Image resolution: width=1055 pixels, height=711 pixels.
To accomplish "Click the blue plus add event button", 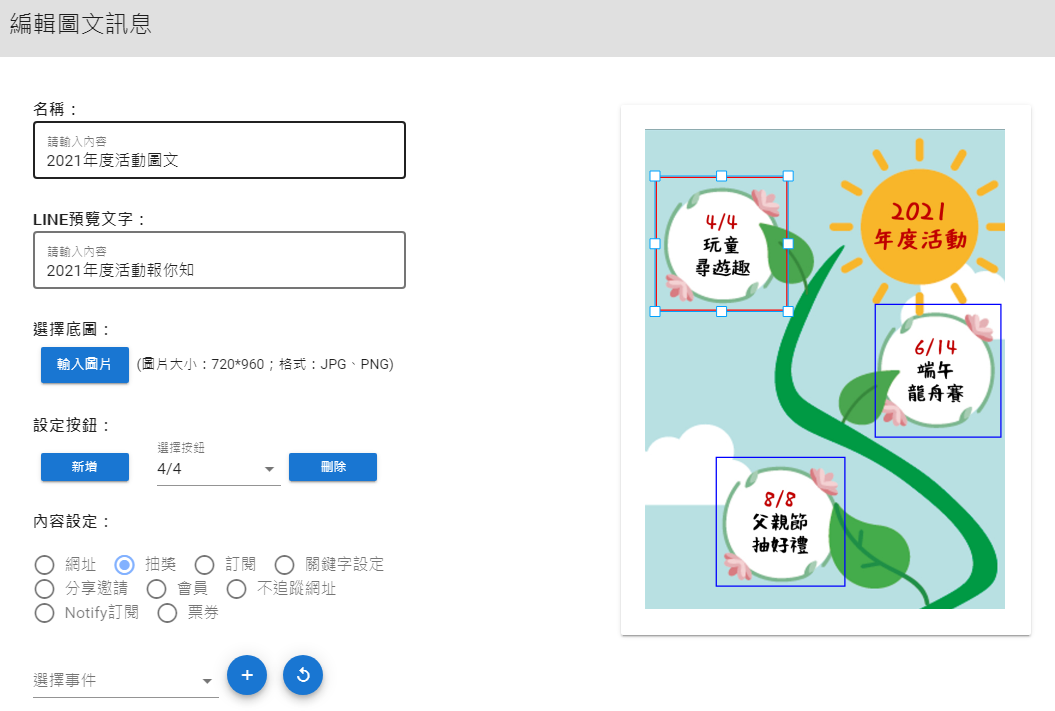I will [247, 675].
